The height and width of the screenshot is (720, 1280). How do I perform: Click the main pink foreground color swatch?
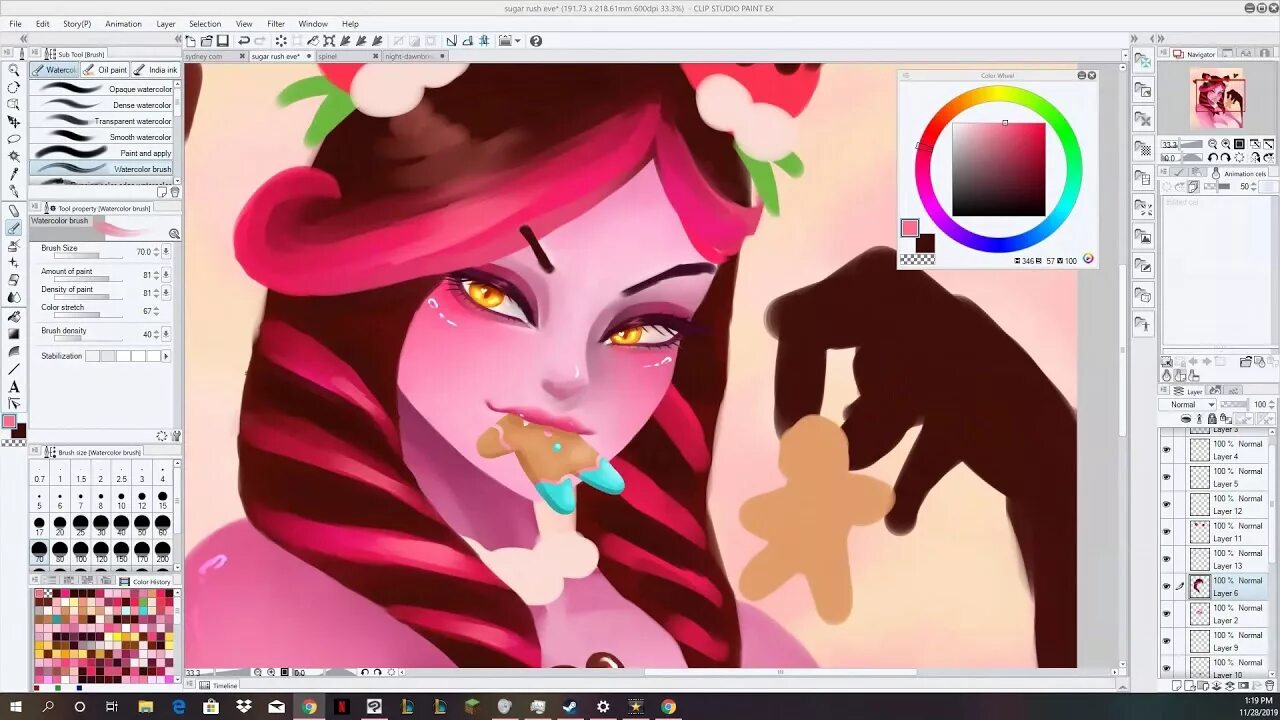(x=909, y=228)
